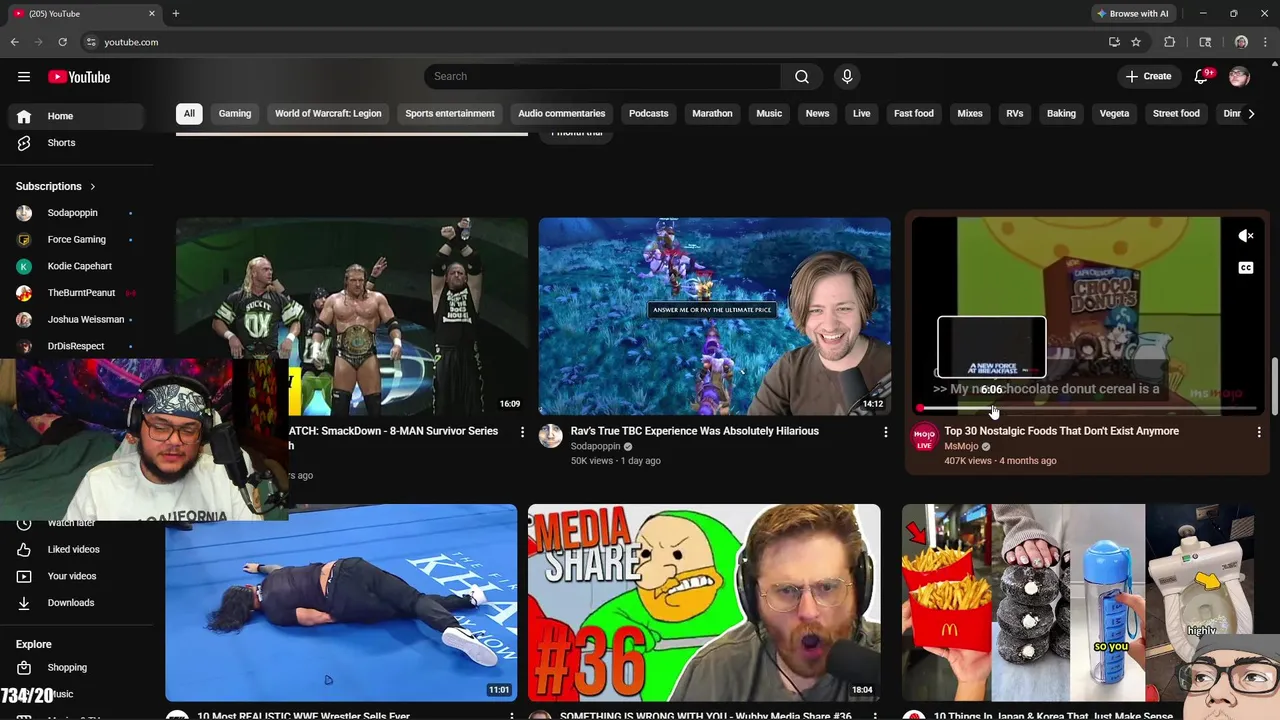Open Force Gaming subscription
Image resolution: width=1280 pixels, height=720 pixels.
click(77, 240)
